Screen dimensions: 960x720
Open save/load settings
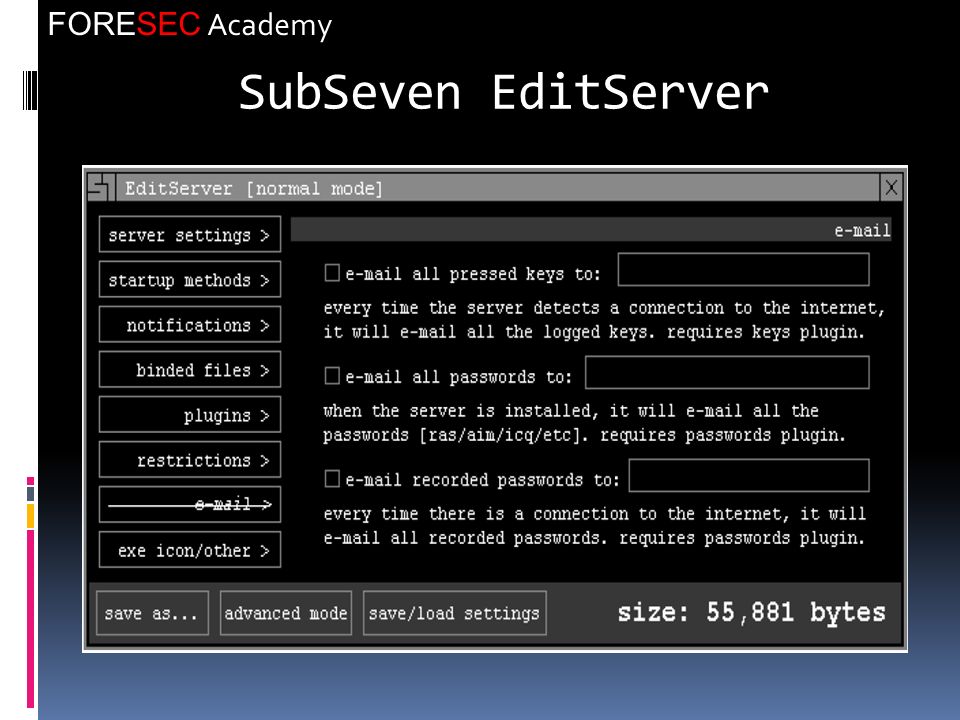pyautogui.click(x=454, y=613)
